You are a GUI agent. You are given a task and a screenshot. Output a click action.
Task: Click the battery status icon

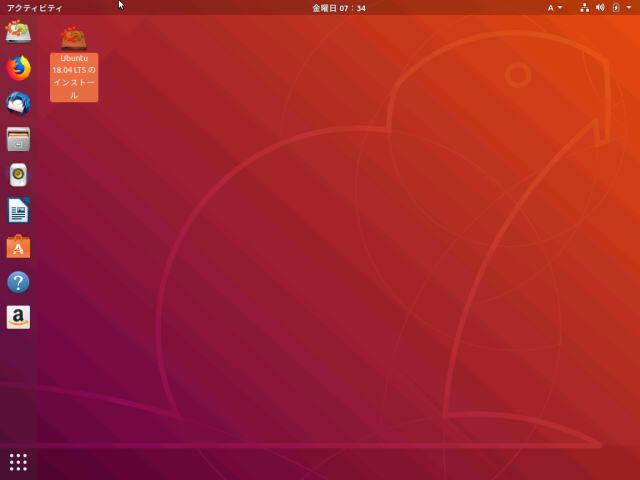coord(616,8)
